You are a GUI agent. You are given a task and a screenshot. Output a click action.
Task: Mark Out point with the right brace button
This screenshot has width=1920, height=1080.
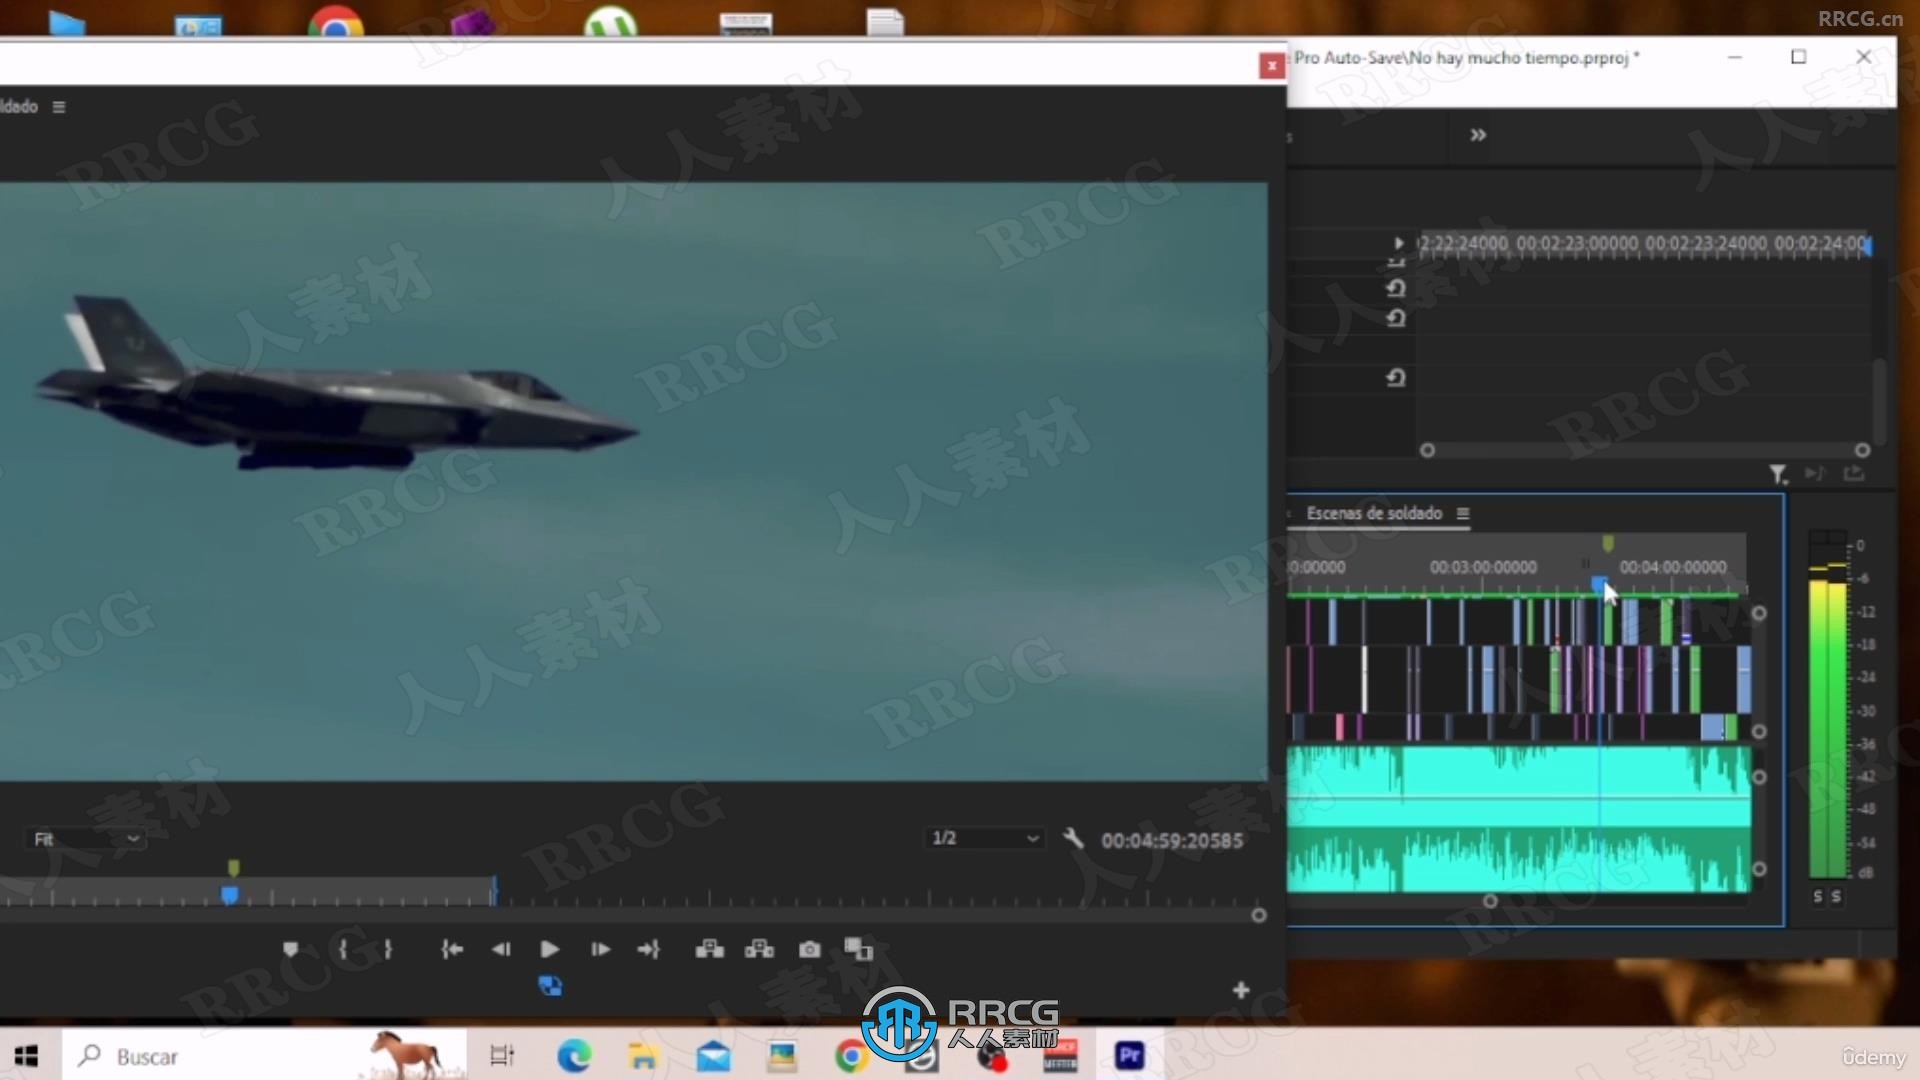click(388, 949)
